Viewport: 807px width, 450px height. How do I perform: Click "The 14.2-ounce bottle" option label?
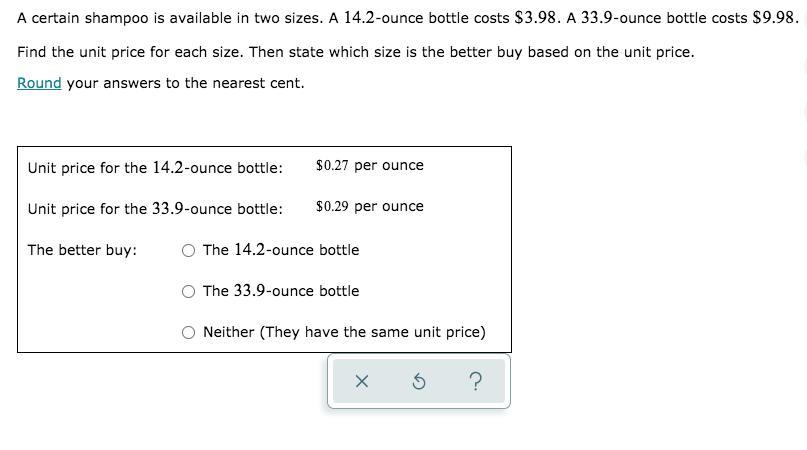[x=280, y=250]
